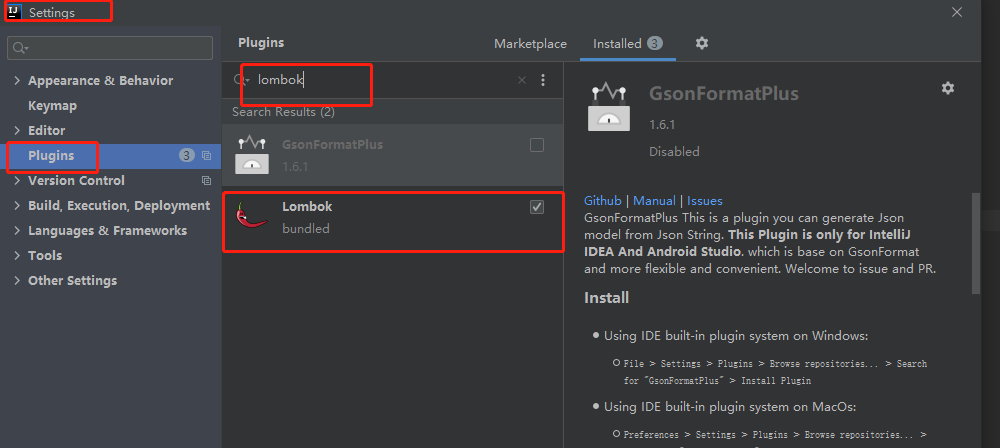The image size is (1000, 448).
Task: Expand Languages & Frameworks node
Action: point(17,230)
